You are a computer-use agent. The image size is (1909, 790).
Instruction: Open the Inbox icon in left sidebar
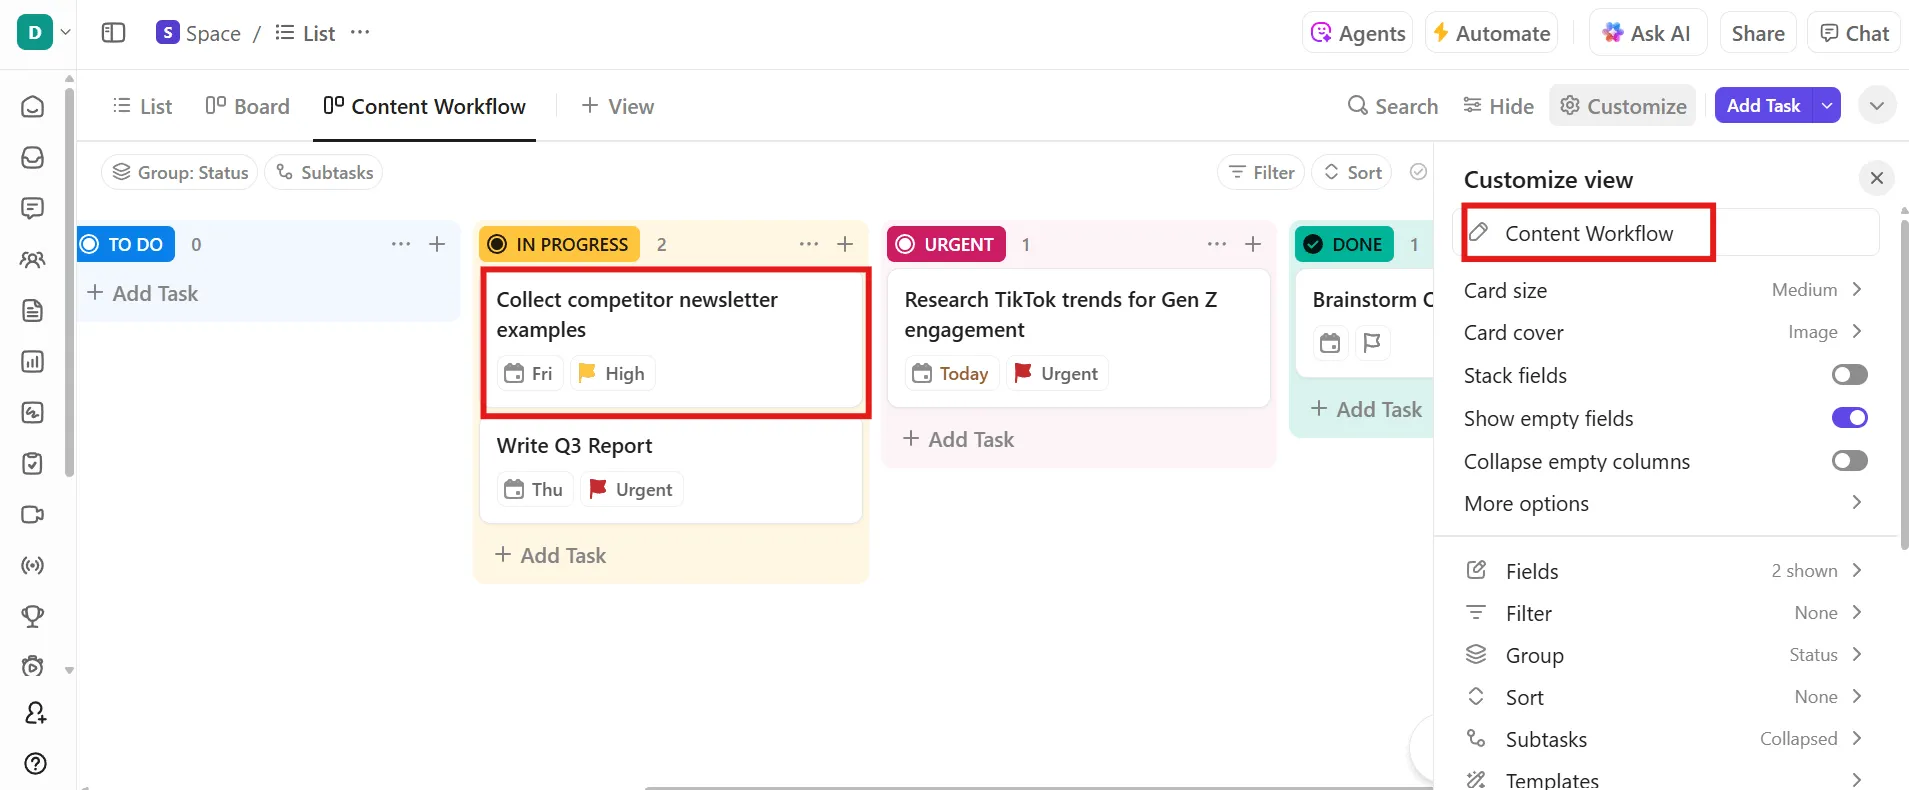coord(33,157)
